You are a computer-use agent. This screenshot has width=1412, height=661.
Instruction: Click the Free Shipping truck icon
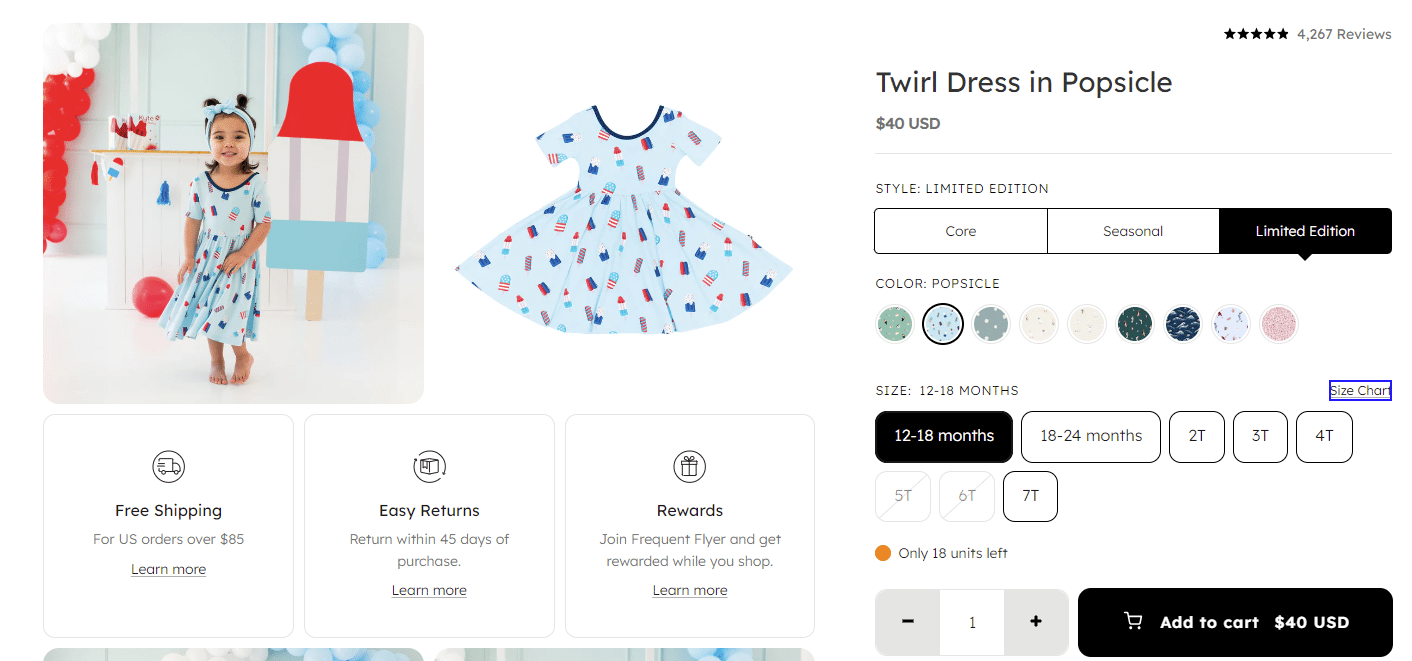click(168, 466)
